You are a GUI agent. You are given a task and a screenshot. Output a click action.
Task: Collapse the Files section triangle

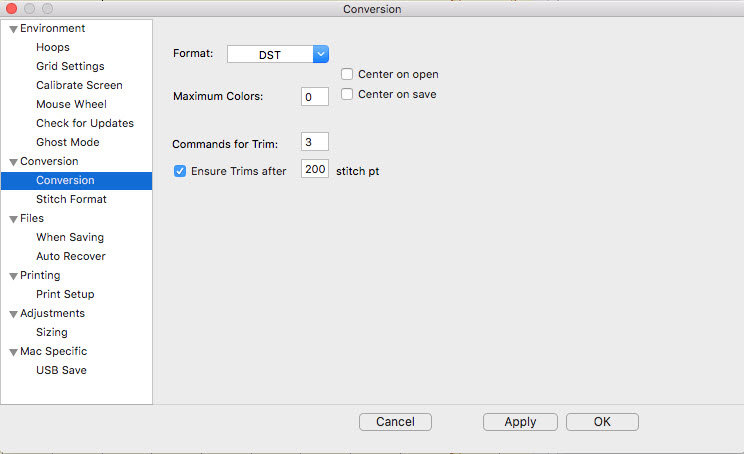(14, 219)
